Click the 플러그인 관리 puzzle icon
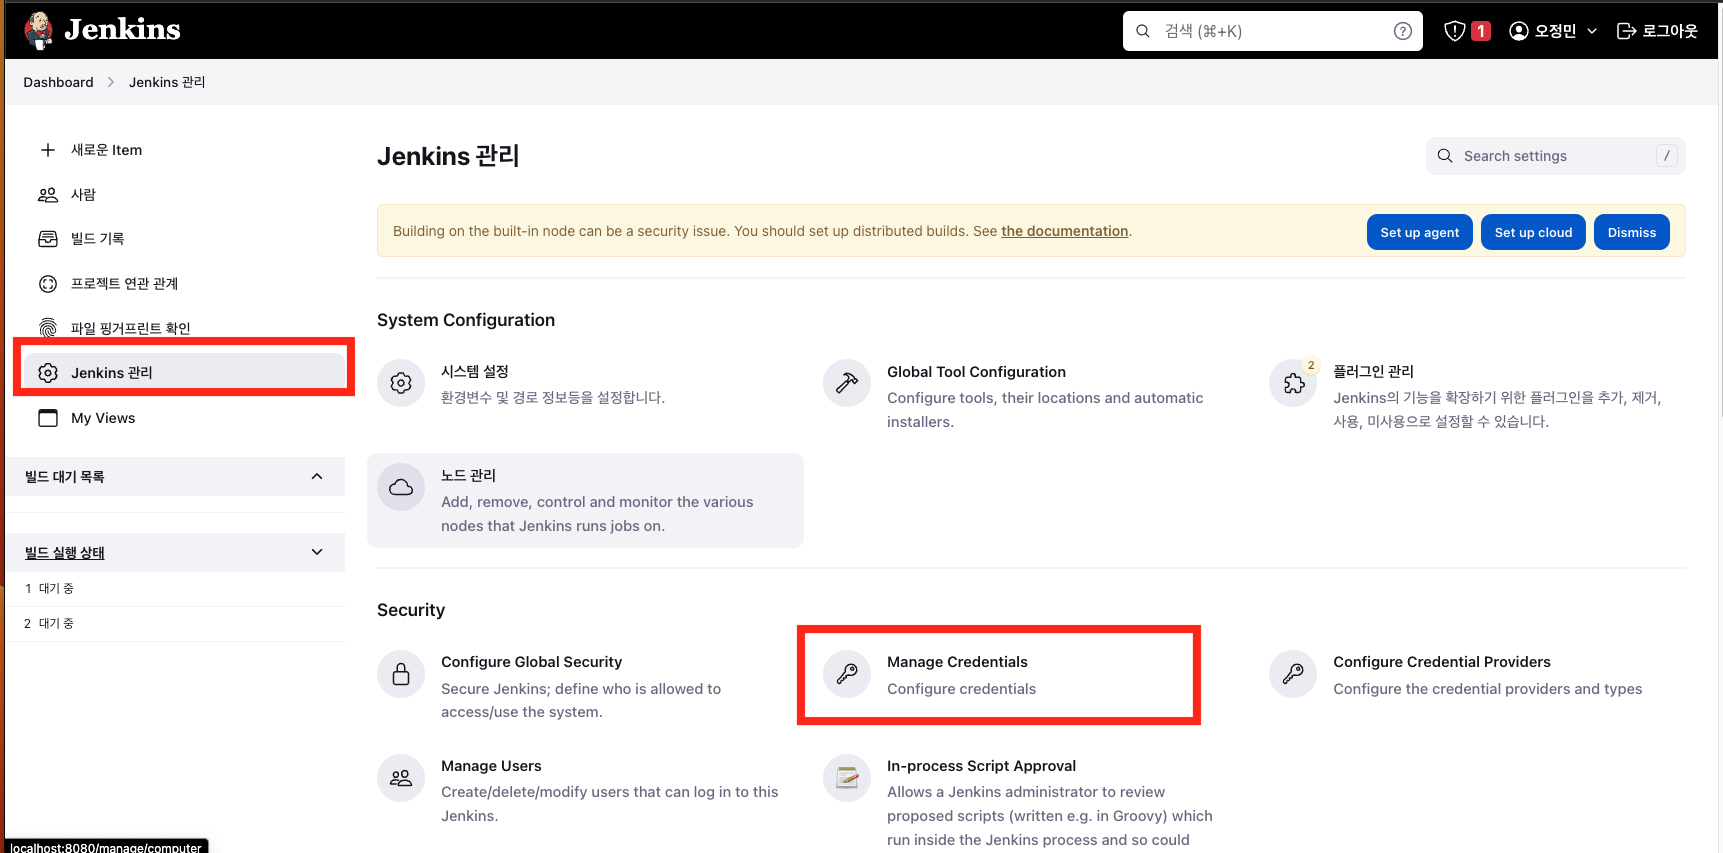Viewport: 1723px width, 853px height. click(1293, 383)
